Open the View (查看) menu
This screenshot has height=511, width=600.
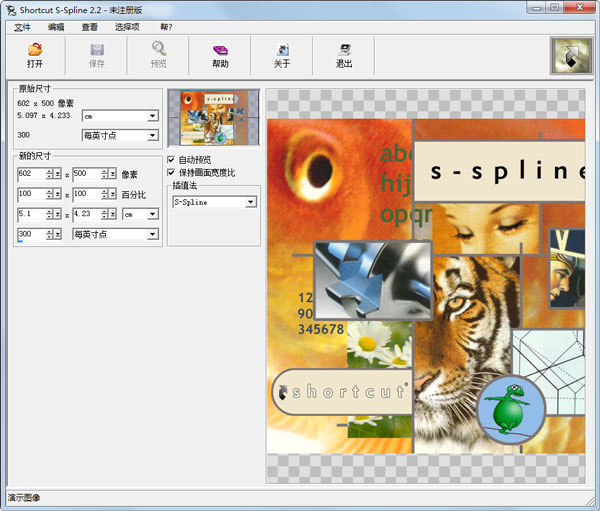90,27
